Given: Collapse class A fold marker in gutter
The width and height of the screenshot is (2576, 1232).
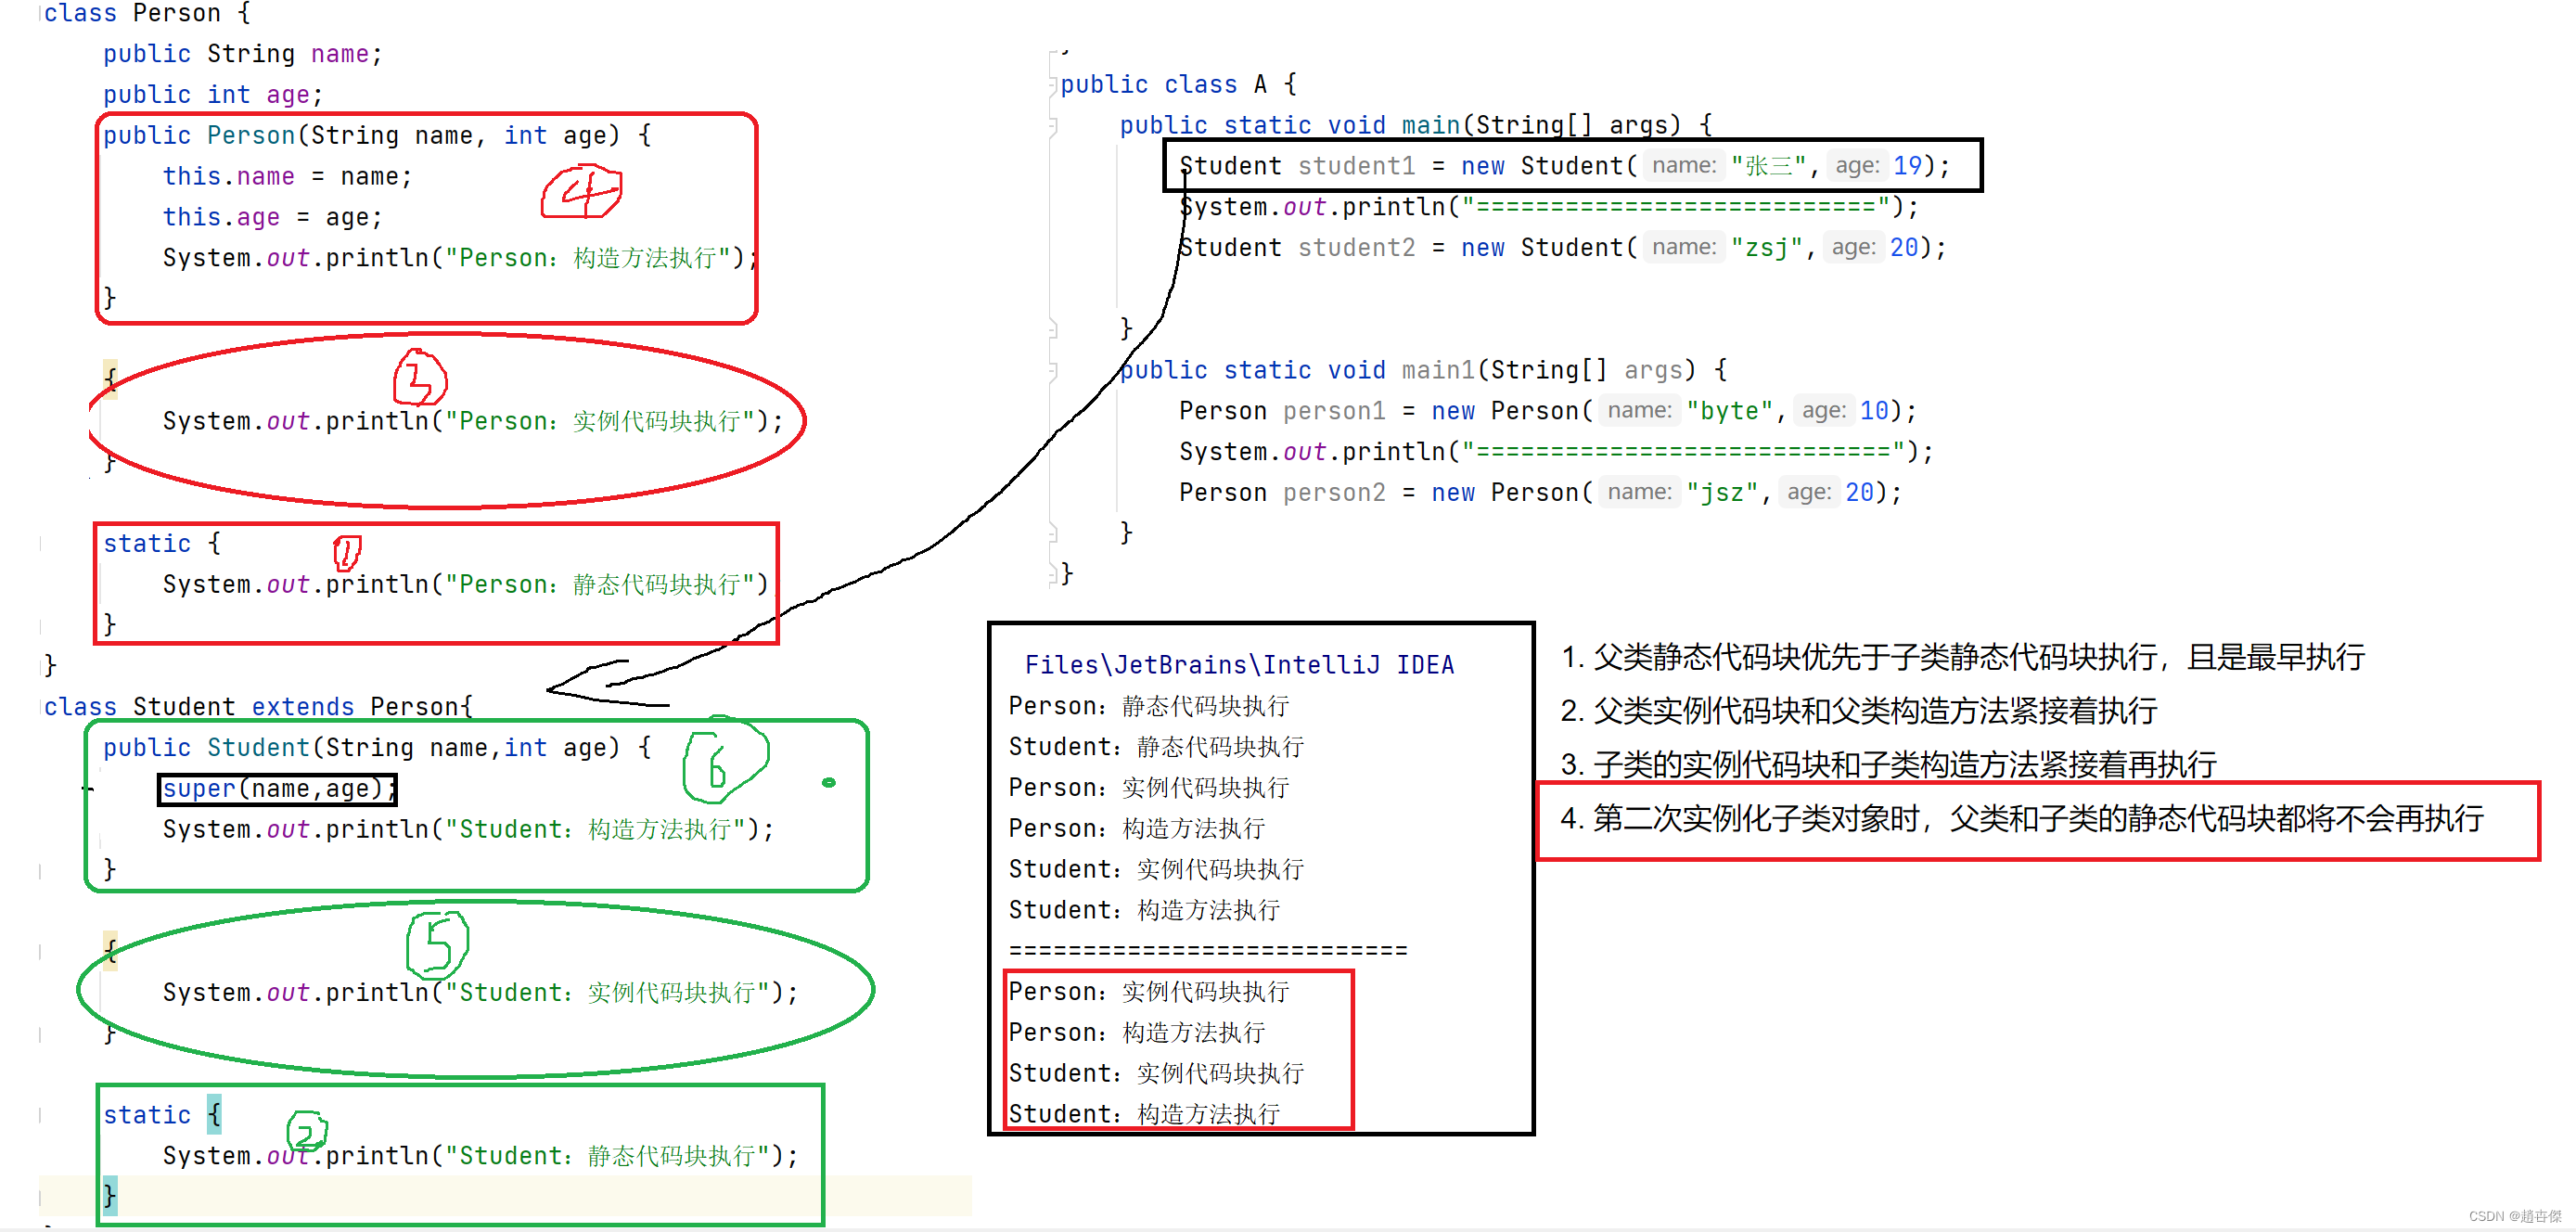Looking at the screenshot, I should [1053, 85].
